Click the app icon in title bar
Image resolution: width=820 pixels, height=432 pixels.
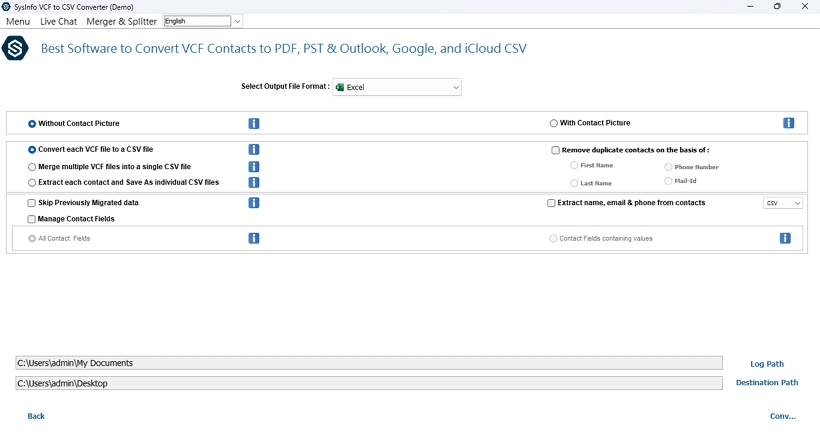point(6,7)
